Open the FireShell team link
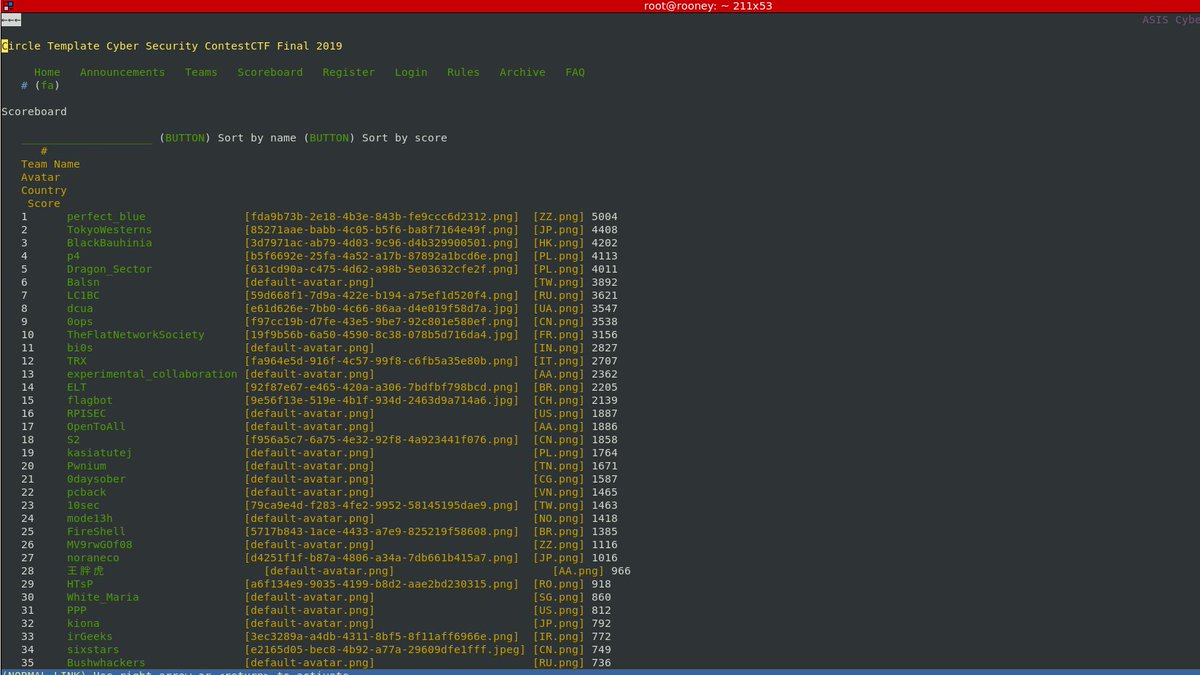 point(96,532)
